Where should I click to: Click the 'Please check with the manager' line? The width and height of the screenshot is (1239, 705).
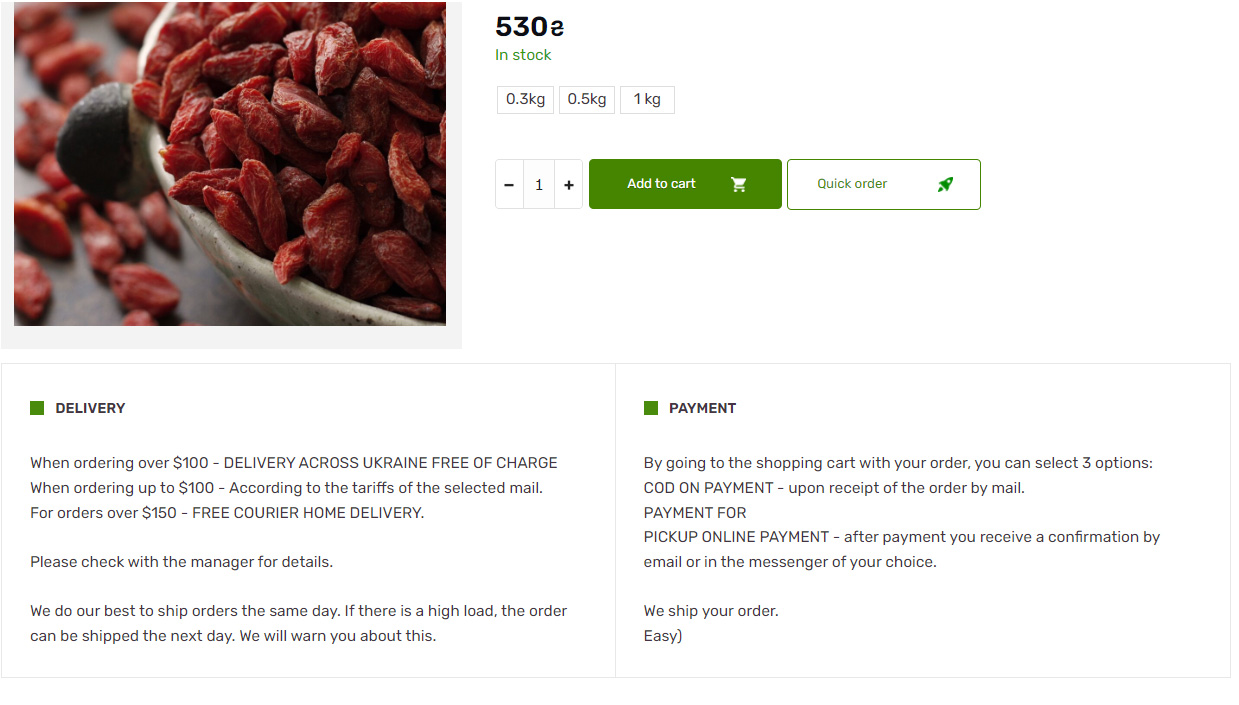pos(181,562)
